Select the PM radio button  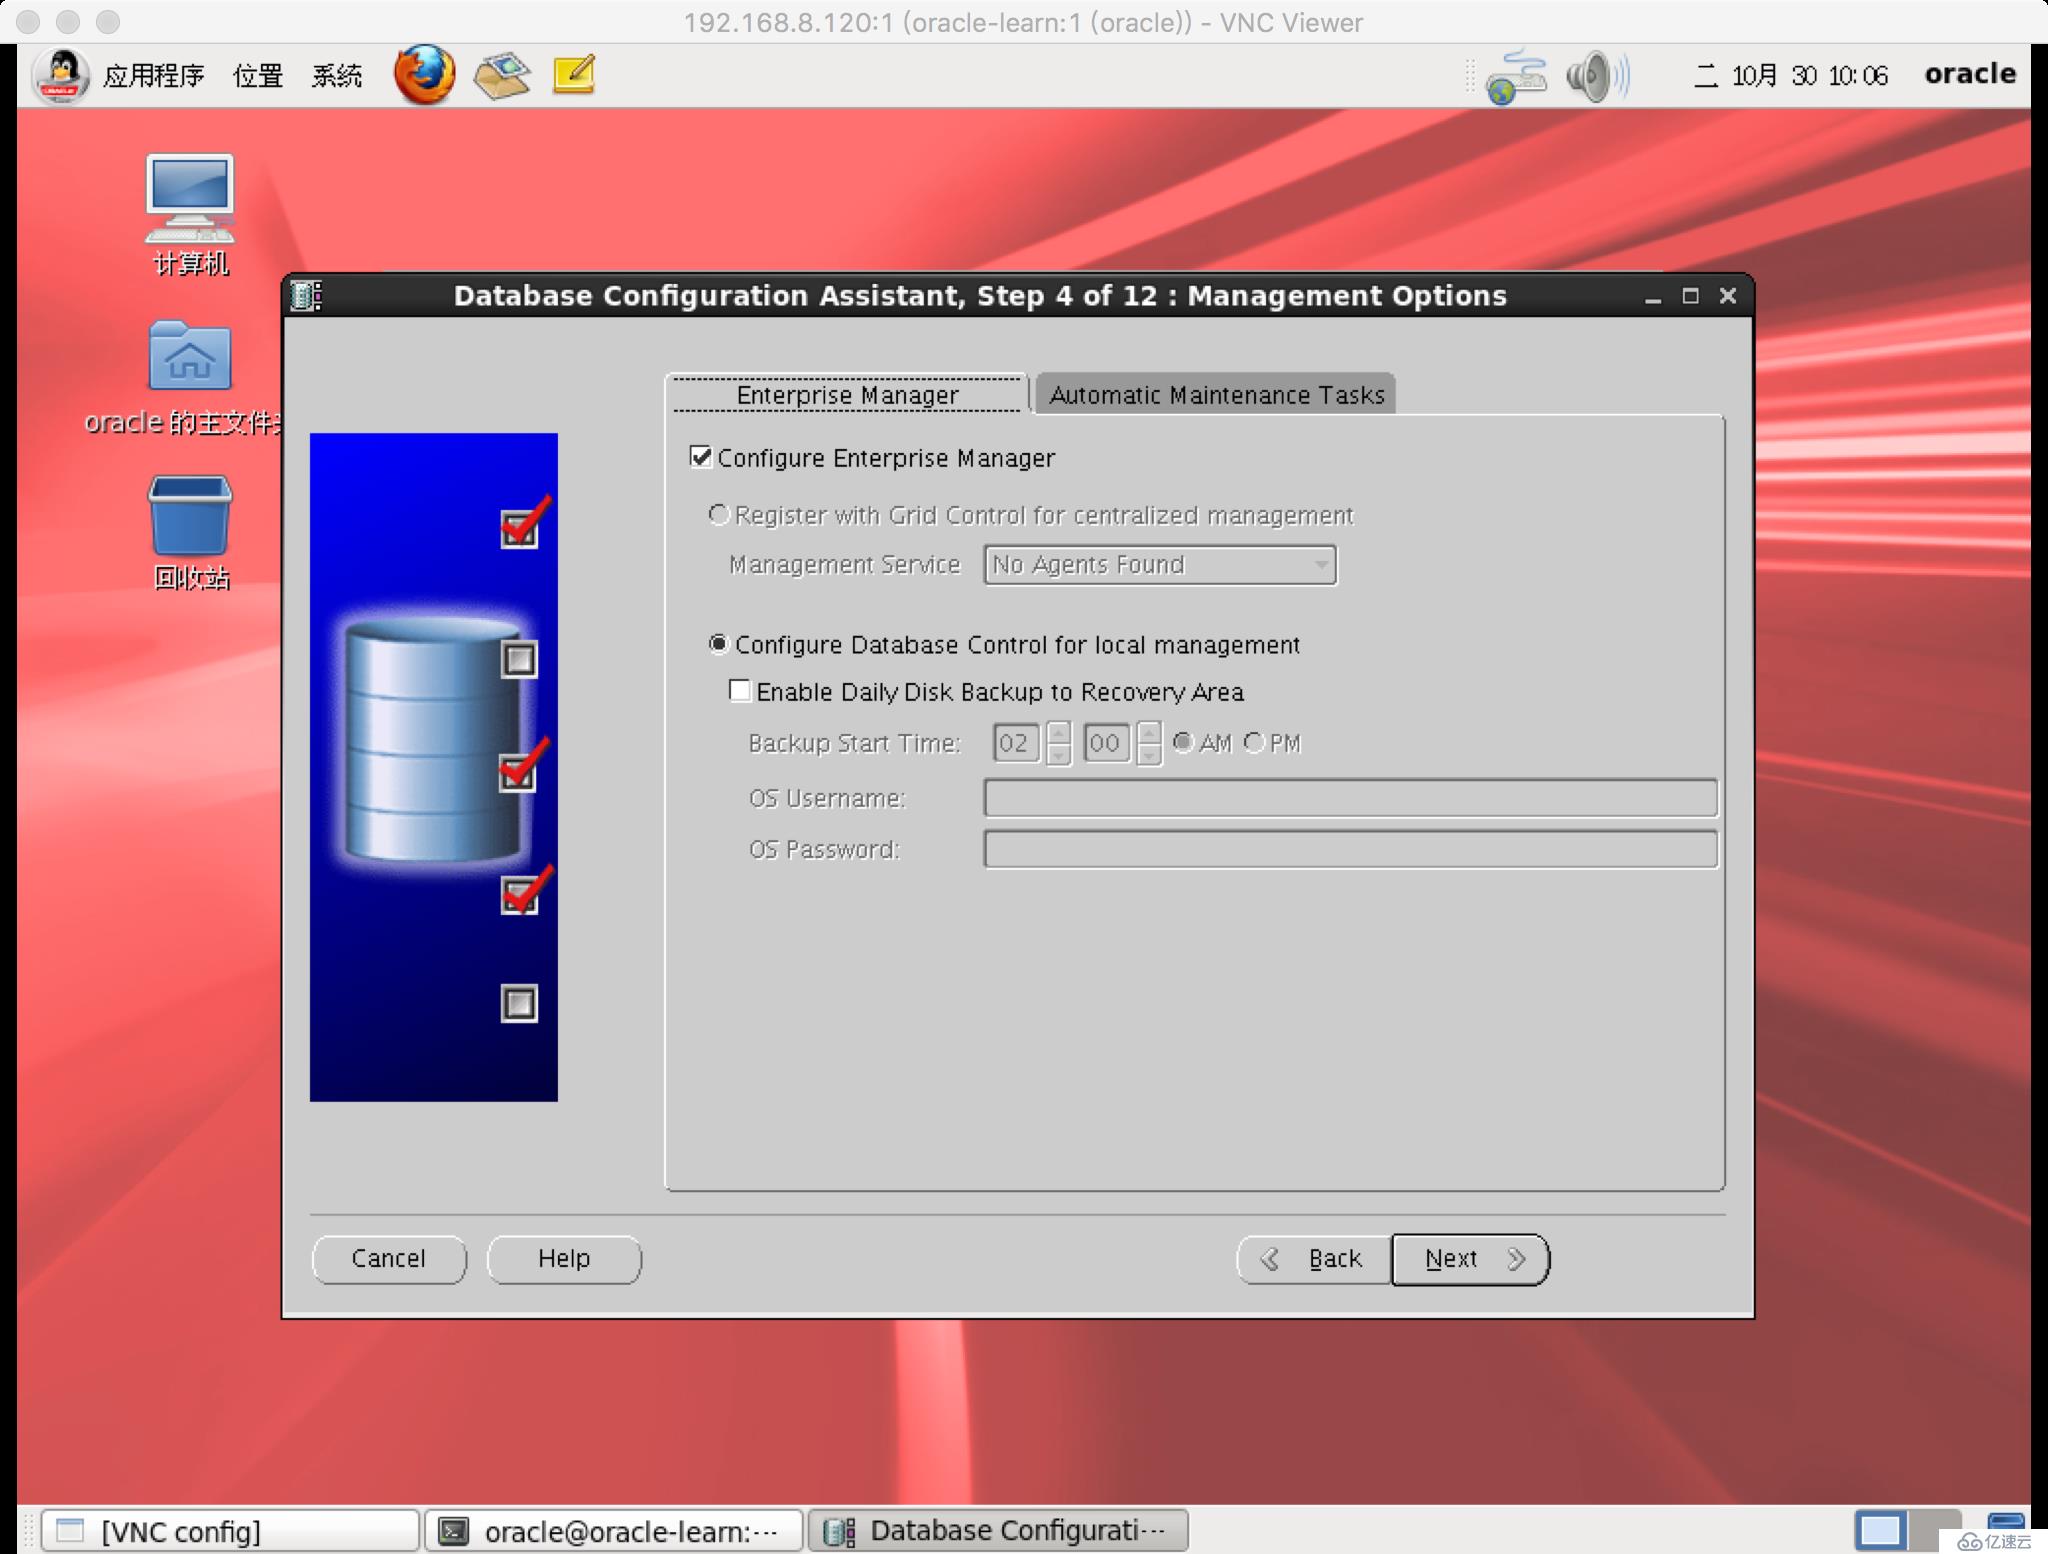[1254, 742]
